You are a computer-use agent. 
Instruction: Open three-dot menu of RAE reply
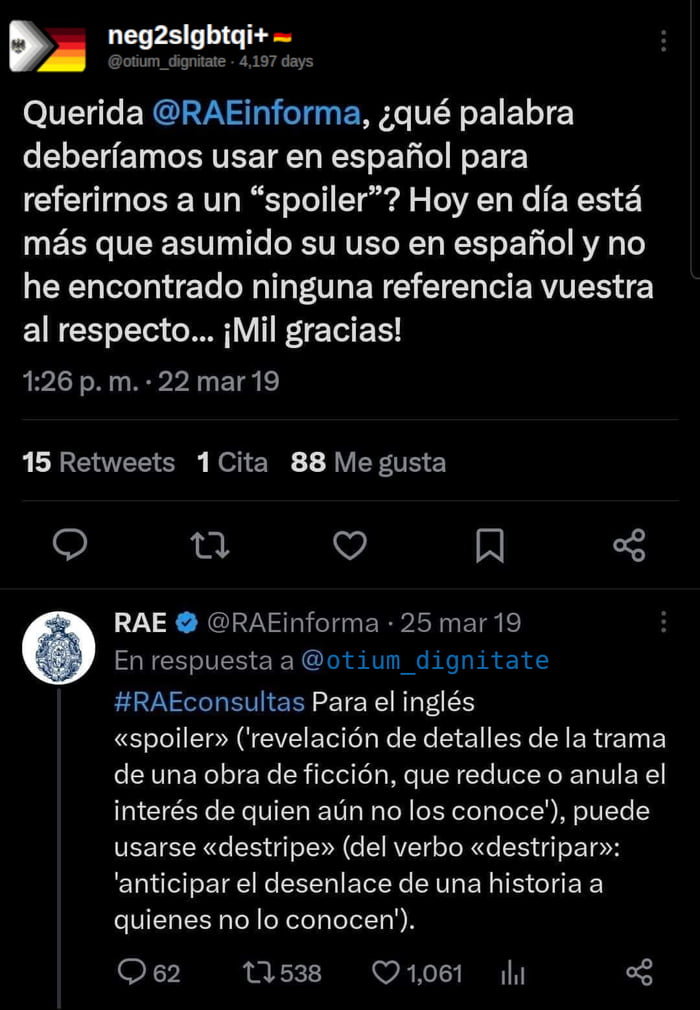[x=663, y=622]
